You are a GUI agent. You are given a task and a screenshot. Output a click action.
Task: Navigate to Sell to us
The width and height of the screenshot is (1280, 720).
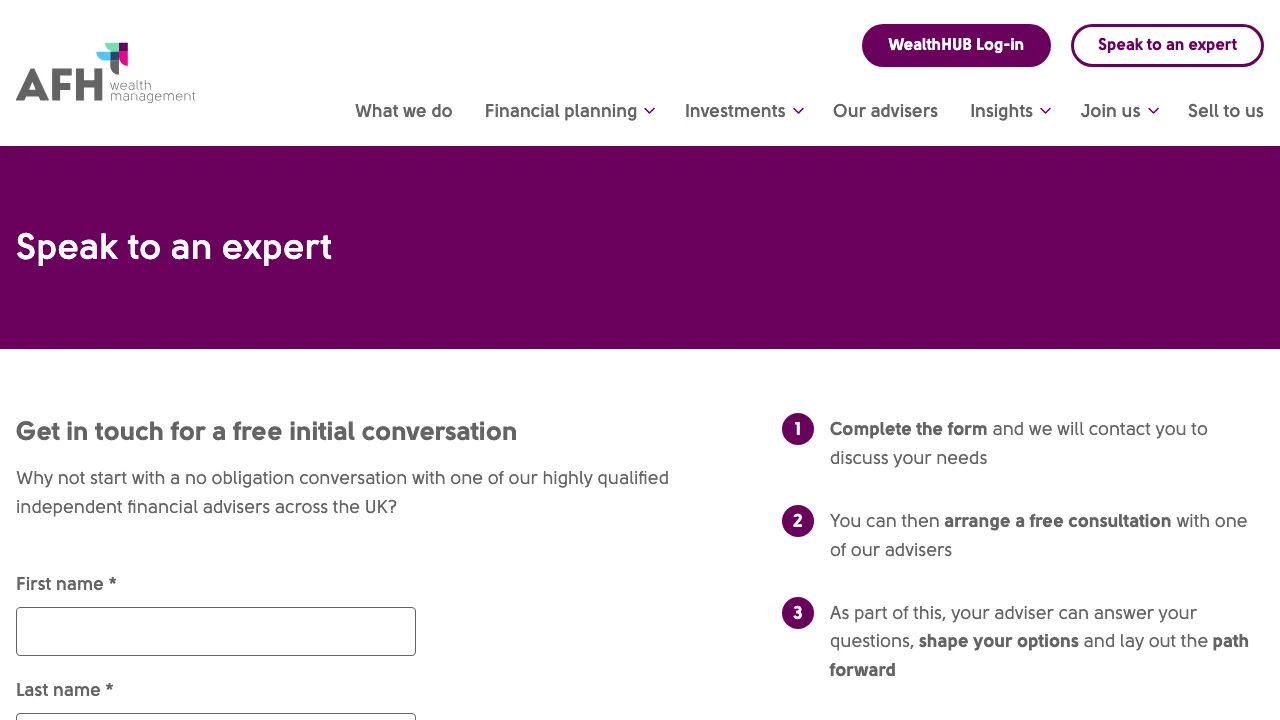click(x=1225, y=111)
